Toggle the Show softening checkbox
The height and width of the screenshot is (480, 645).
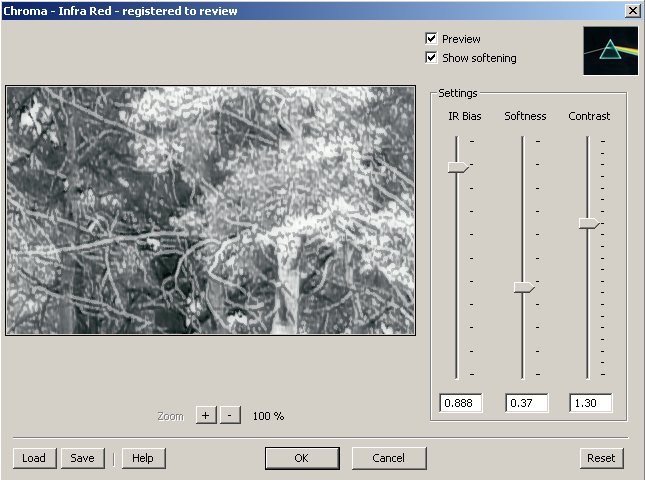click(x=431, y=58)
